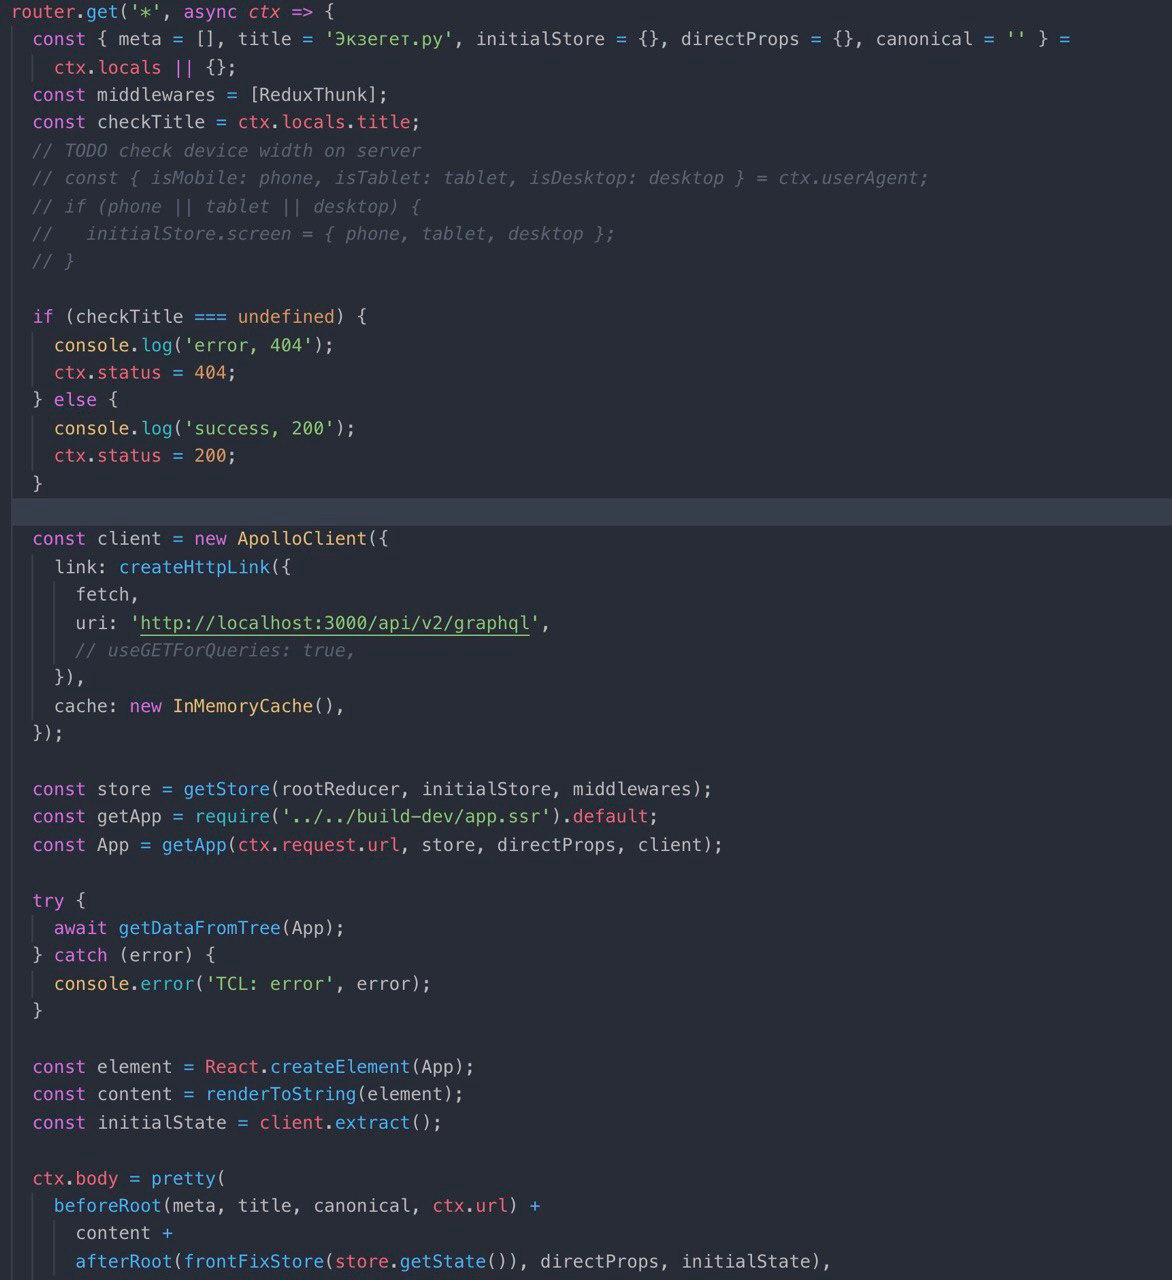Click 'canonical' in the destructuring line

click(x=924, y=39)
